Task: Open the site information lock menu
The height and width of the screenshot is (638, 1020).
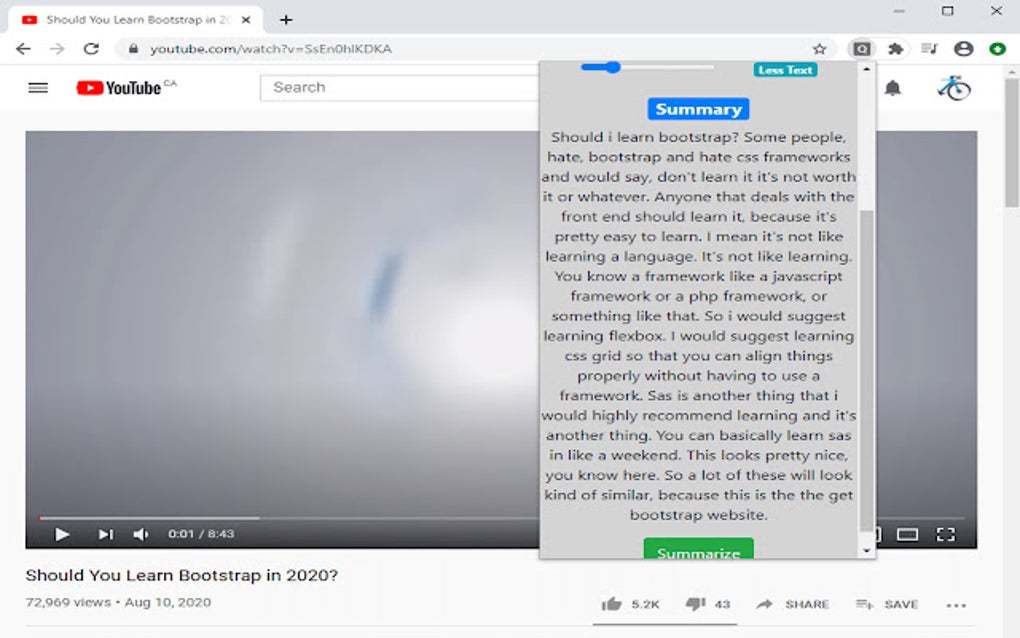Action: [x=132, y=47]
